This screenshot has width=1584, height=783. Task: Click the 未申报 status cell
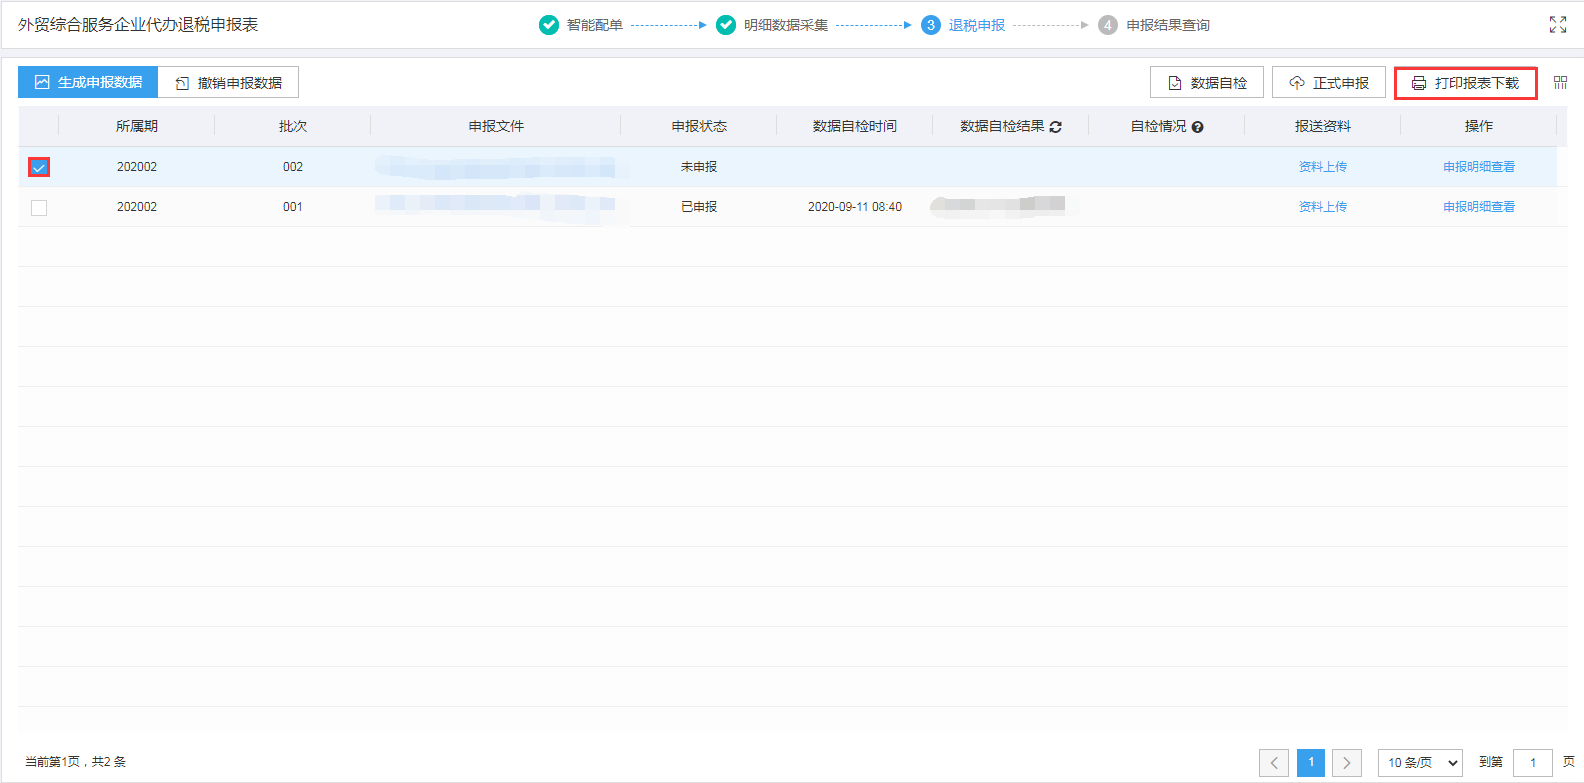699,167
